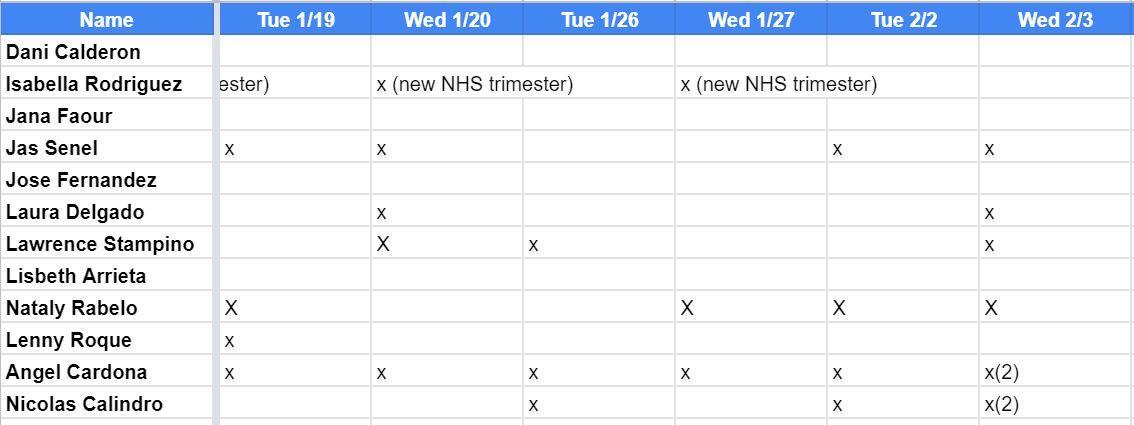The width and height of the screenshot is (1134, 425).
Task: Click the frozen column divider bar
Action: tap(216, 212)
